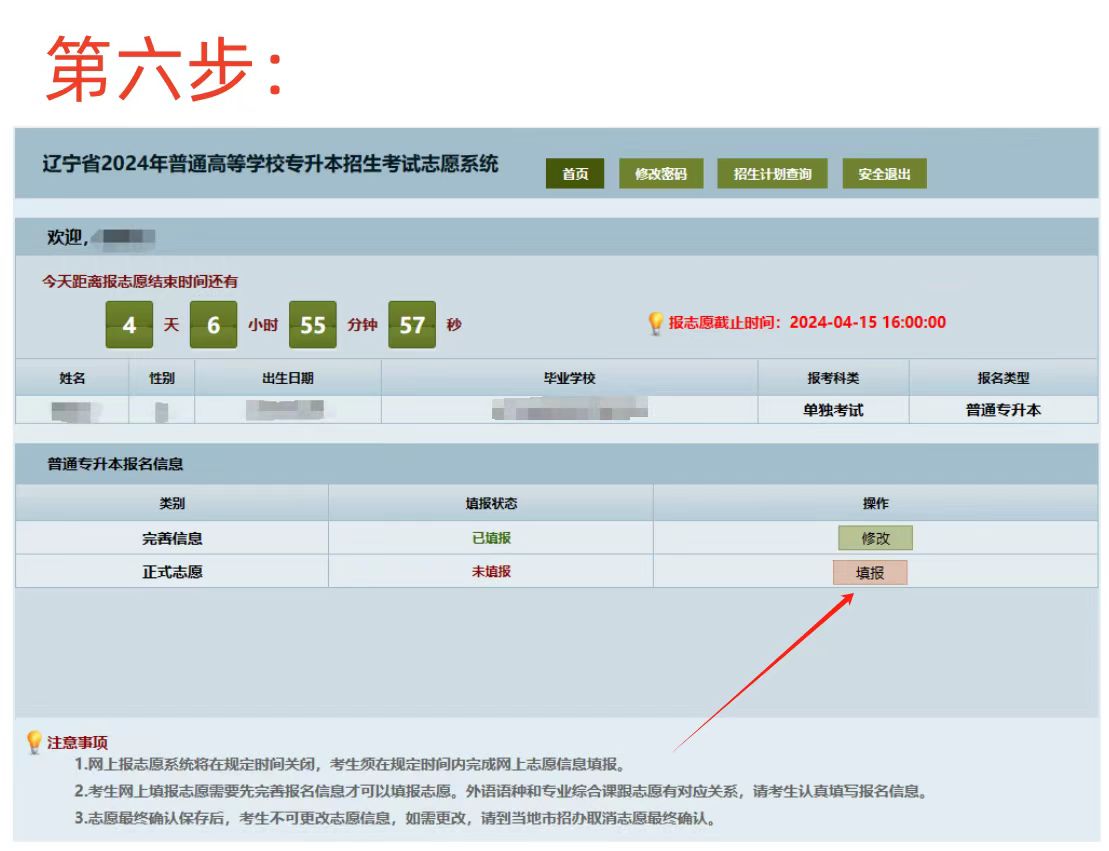Click lightbulb icon beside 报志愿截止时间
Image resolution: width=1109 pixels, height=851 pixels.
point(656,323)
